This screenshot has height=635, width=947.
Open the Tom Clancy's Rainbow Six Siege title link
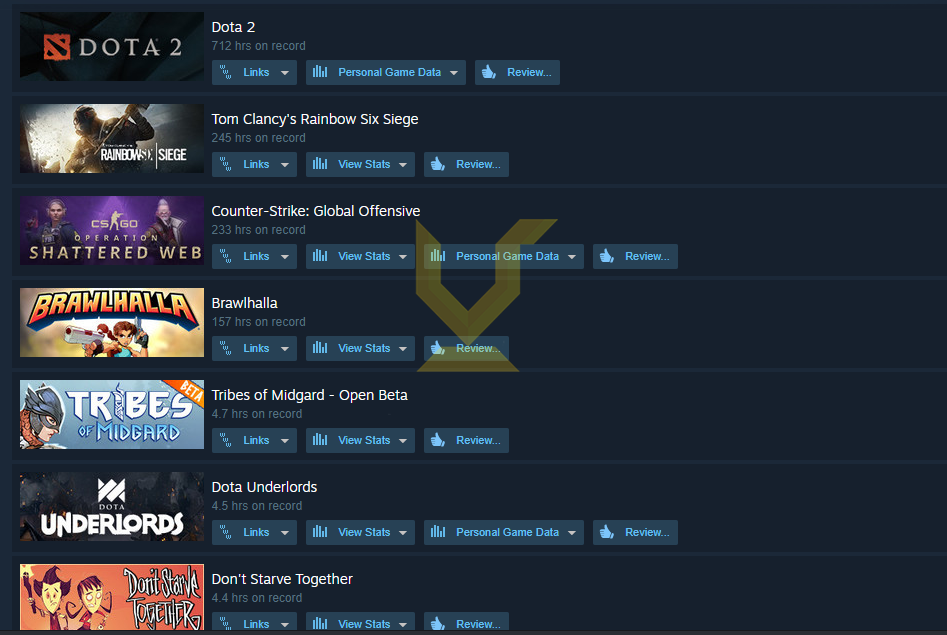point(315,119)
